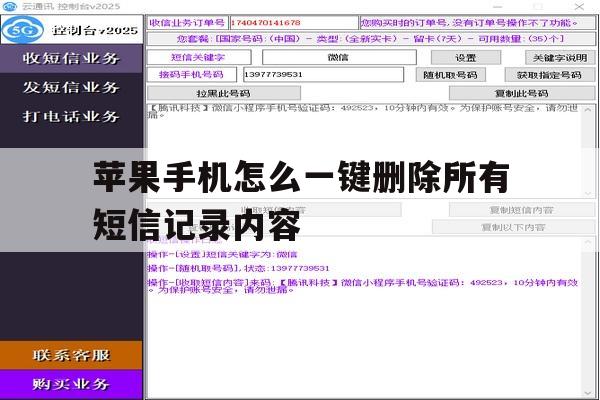Click the 云通讯 title bar app icon
The image size is (600, 400).
pos(10,6)
